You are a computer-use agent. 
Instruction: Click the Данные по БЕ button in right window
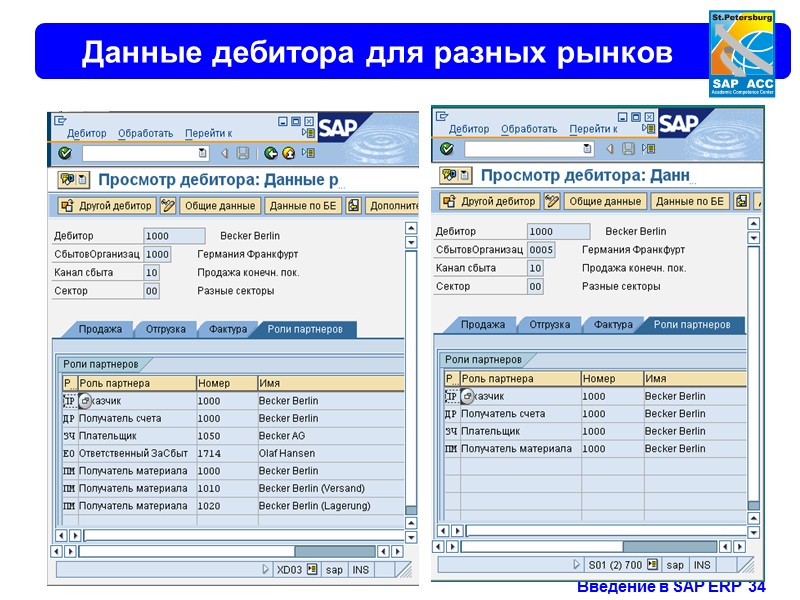pyautogui.click(x=690, y=201)
